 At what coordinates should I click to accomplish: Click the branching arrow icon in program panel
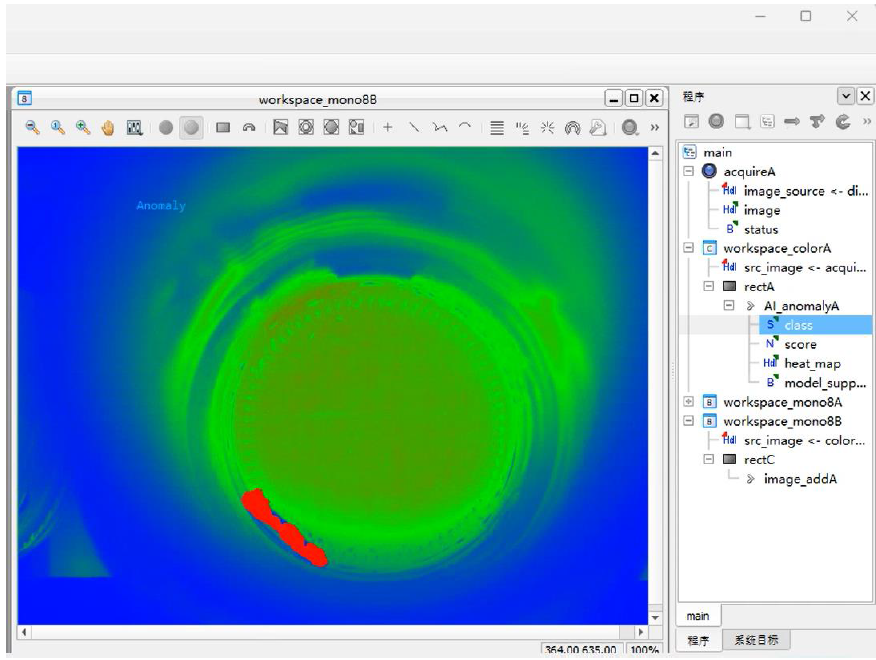(x=817, y=121)
